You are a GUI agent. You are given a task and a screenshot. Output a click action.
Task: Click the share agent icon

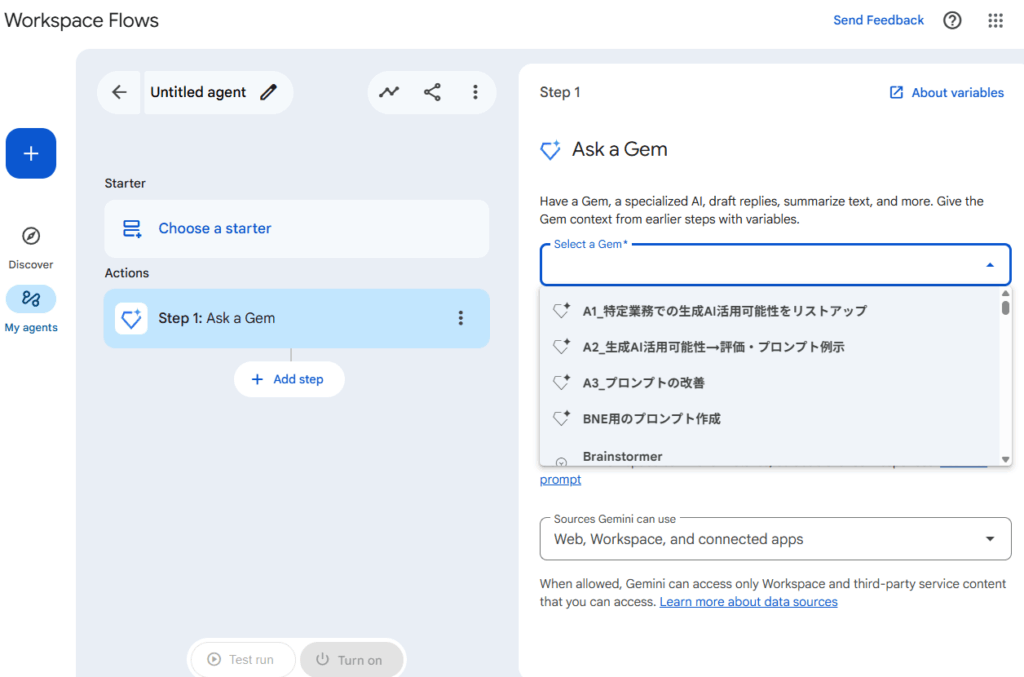click(x=432, y=92)
